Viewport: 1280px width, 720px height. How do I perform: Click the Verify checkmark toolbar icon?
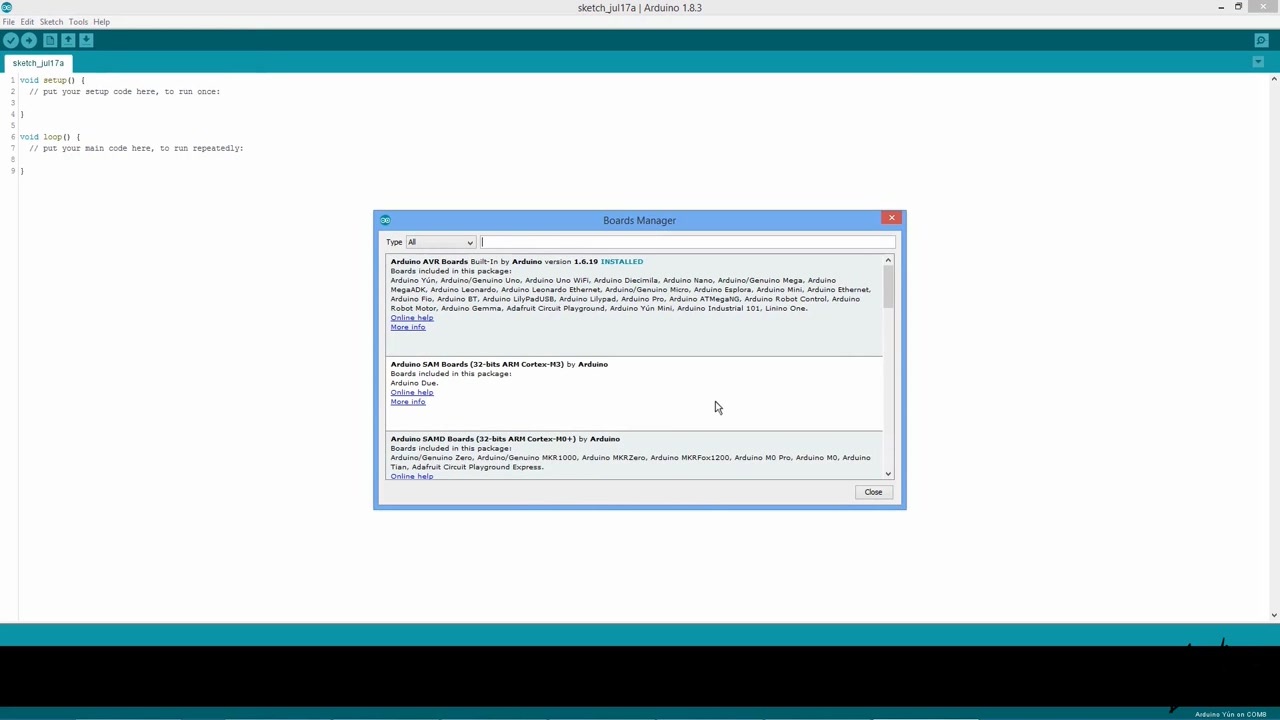[x=10, y=40]
